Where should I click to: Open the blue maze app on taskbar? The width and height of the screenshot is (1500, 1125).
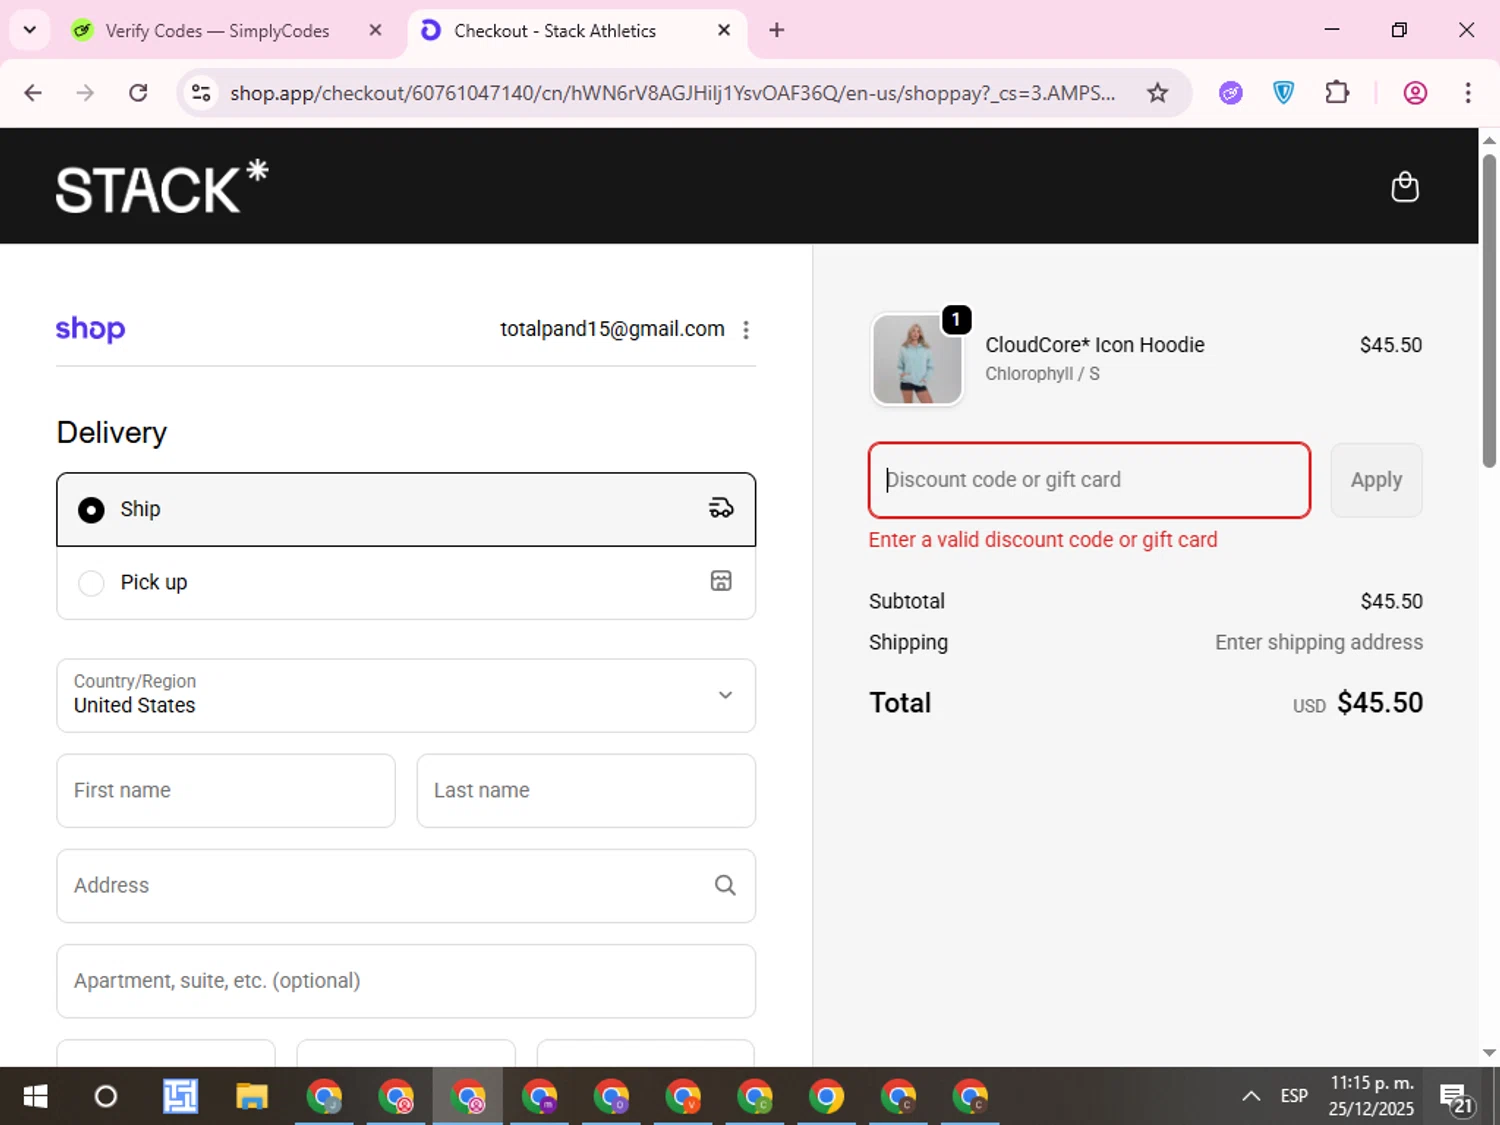point(180,1097)
